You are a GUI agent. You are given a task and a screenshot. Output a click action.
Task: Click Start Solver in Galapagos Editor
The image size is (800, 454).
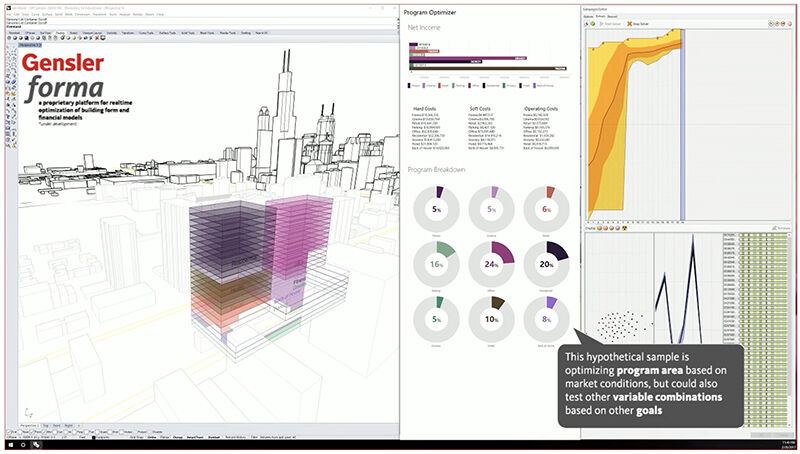611,23
